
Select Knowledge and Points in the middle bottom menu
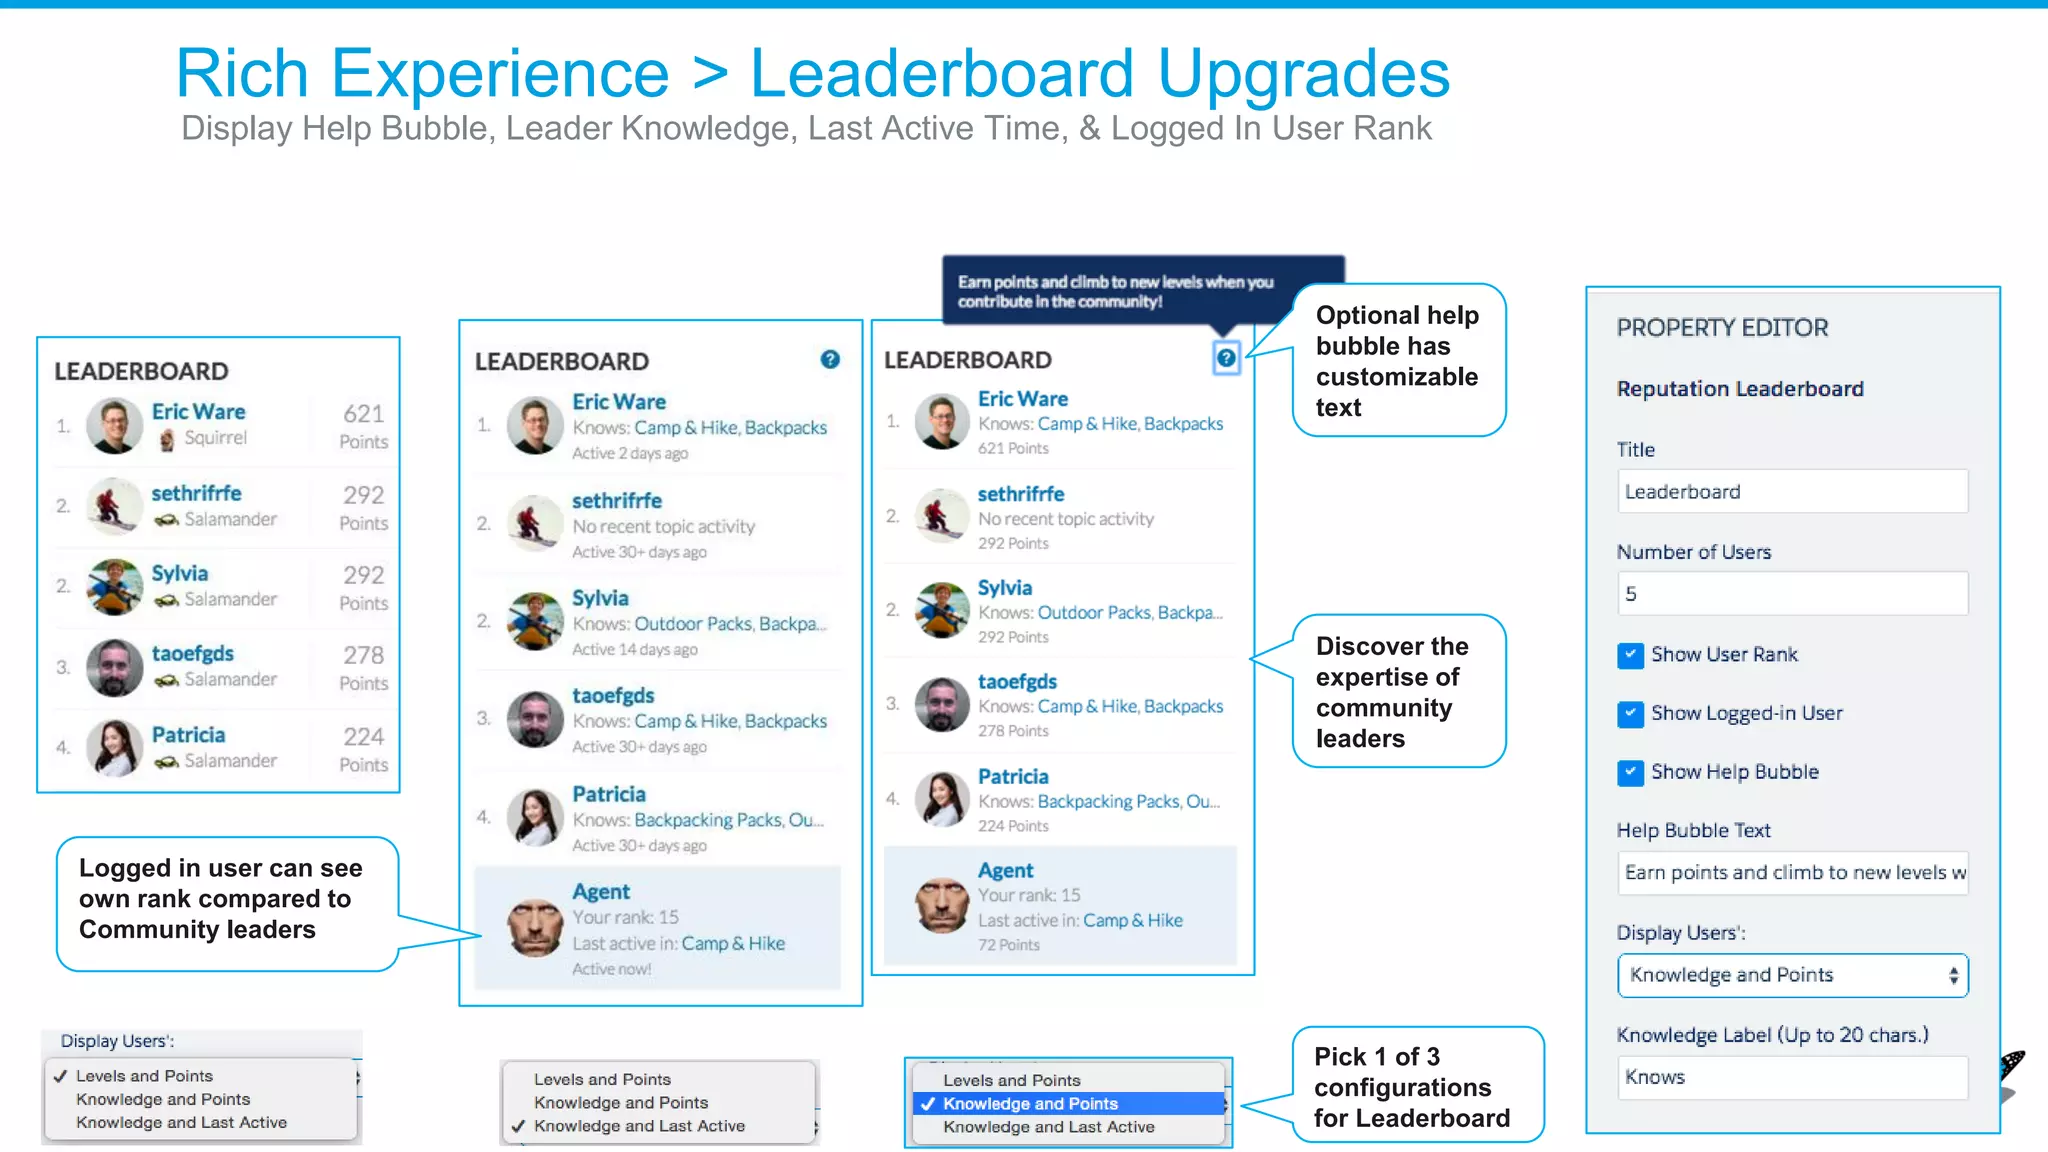(660, 1103)
